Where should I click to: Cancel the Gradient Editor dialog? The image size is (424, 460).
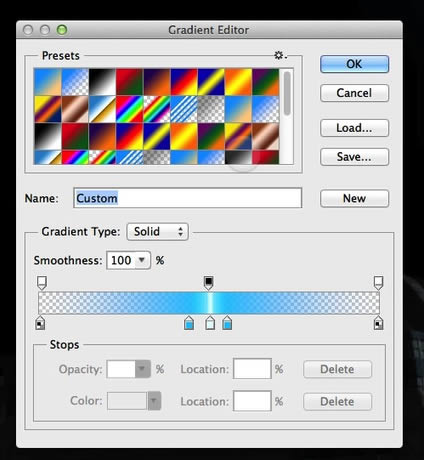354,93
